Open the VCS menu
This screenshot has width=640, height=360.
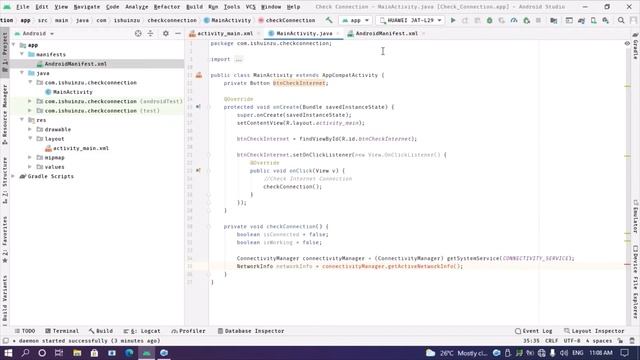[x=251, y=7]
